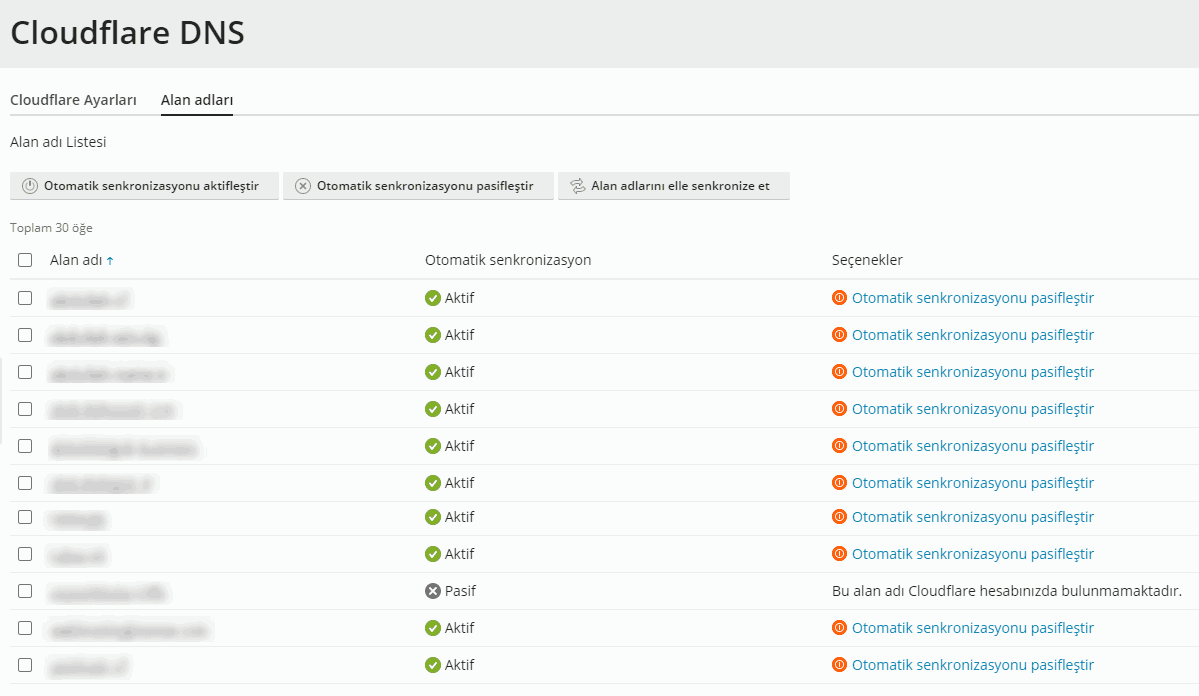Switch to the 'Alan adları' tab
Image resolution: width=1199 pixels, height=696 pixels.
click(197, 100)
